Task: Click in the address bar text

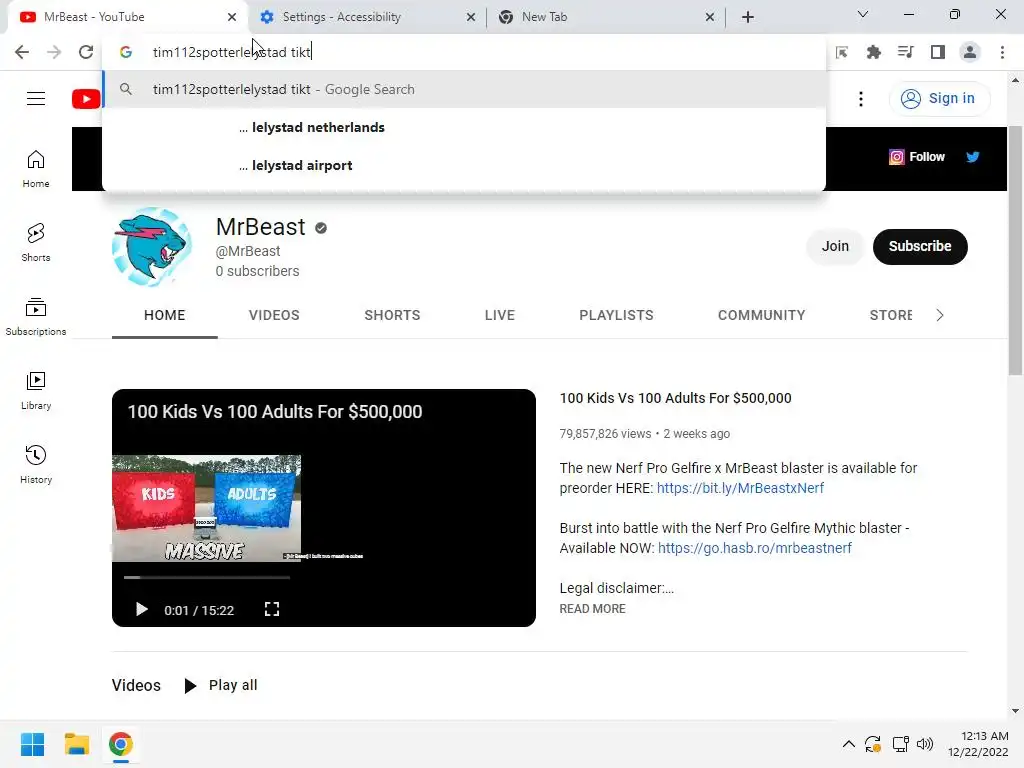Action: (232, 52)
